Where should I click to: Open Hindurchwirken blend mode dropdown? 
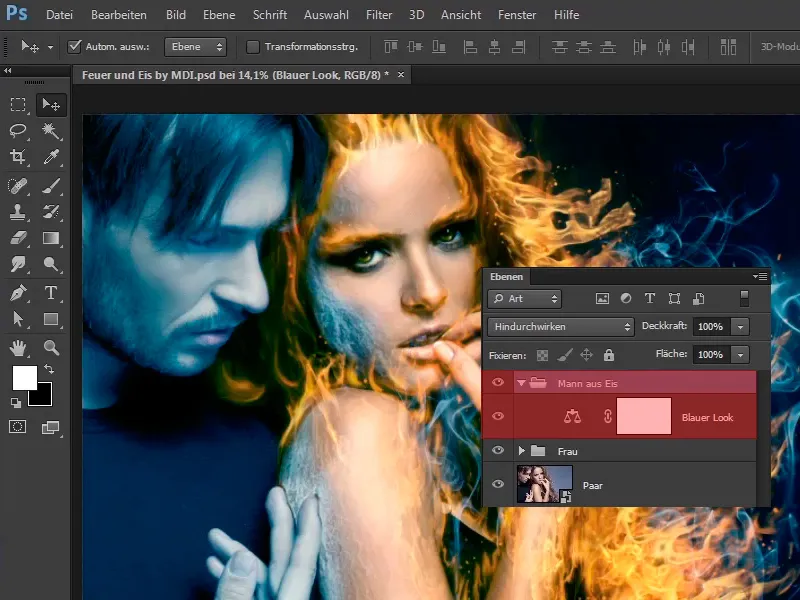(x=561, y=327)
